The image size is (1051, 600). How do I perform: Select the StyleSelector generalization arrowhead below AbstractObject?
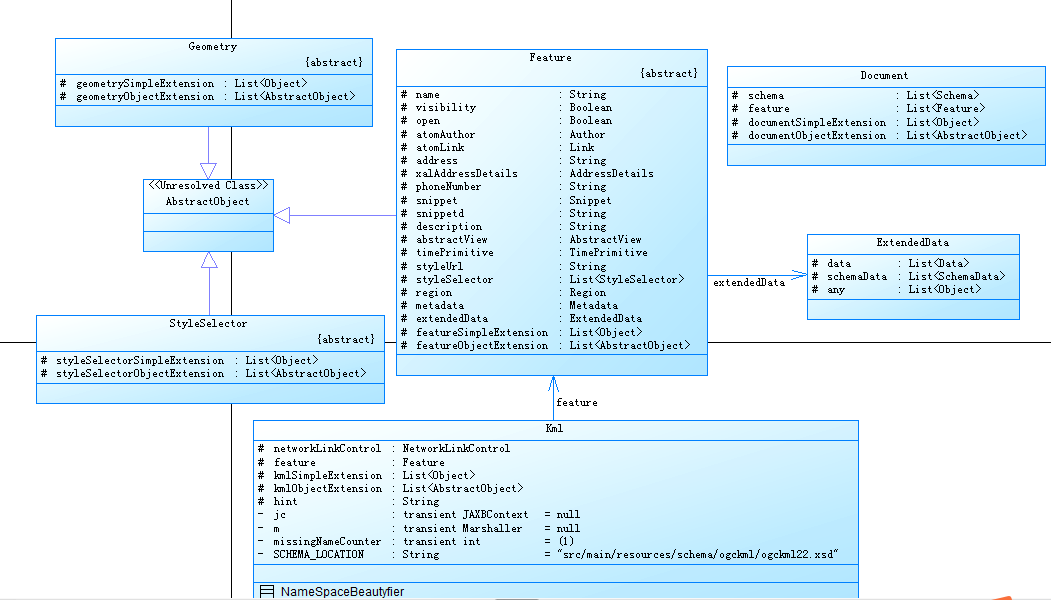(x=209, y=260)
